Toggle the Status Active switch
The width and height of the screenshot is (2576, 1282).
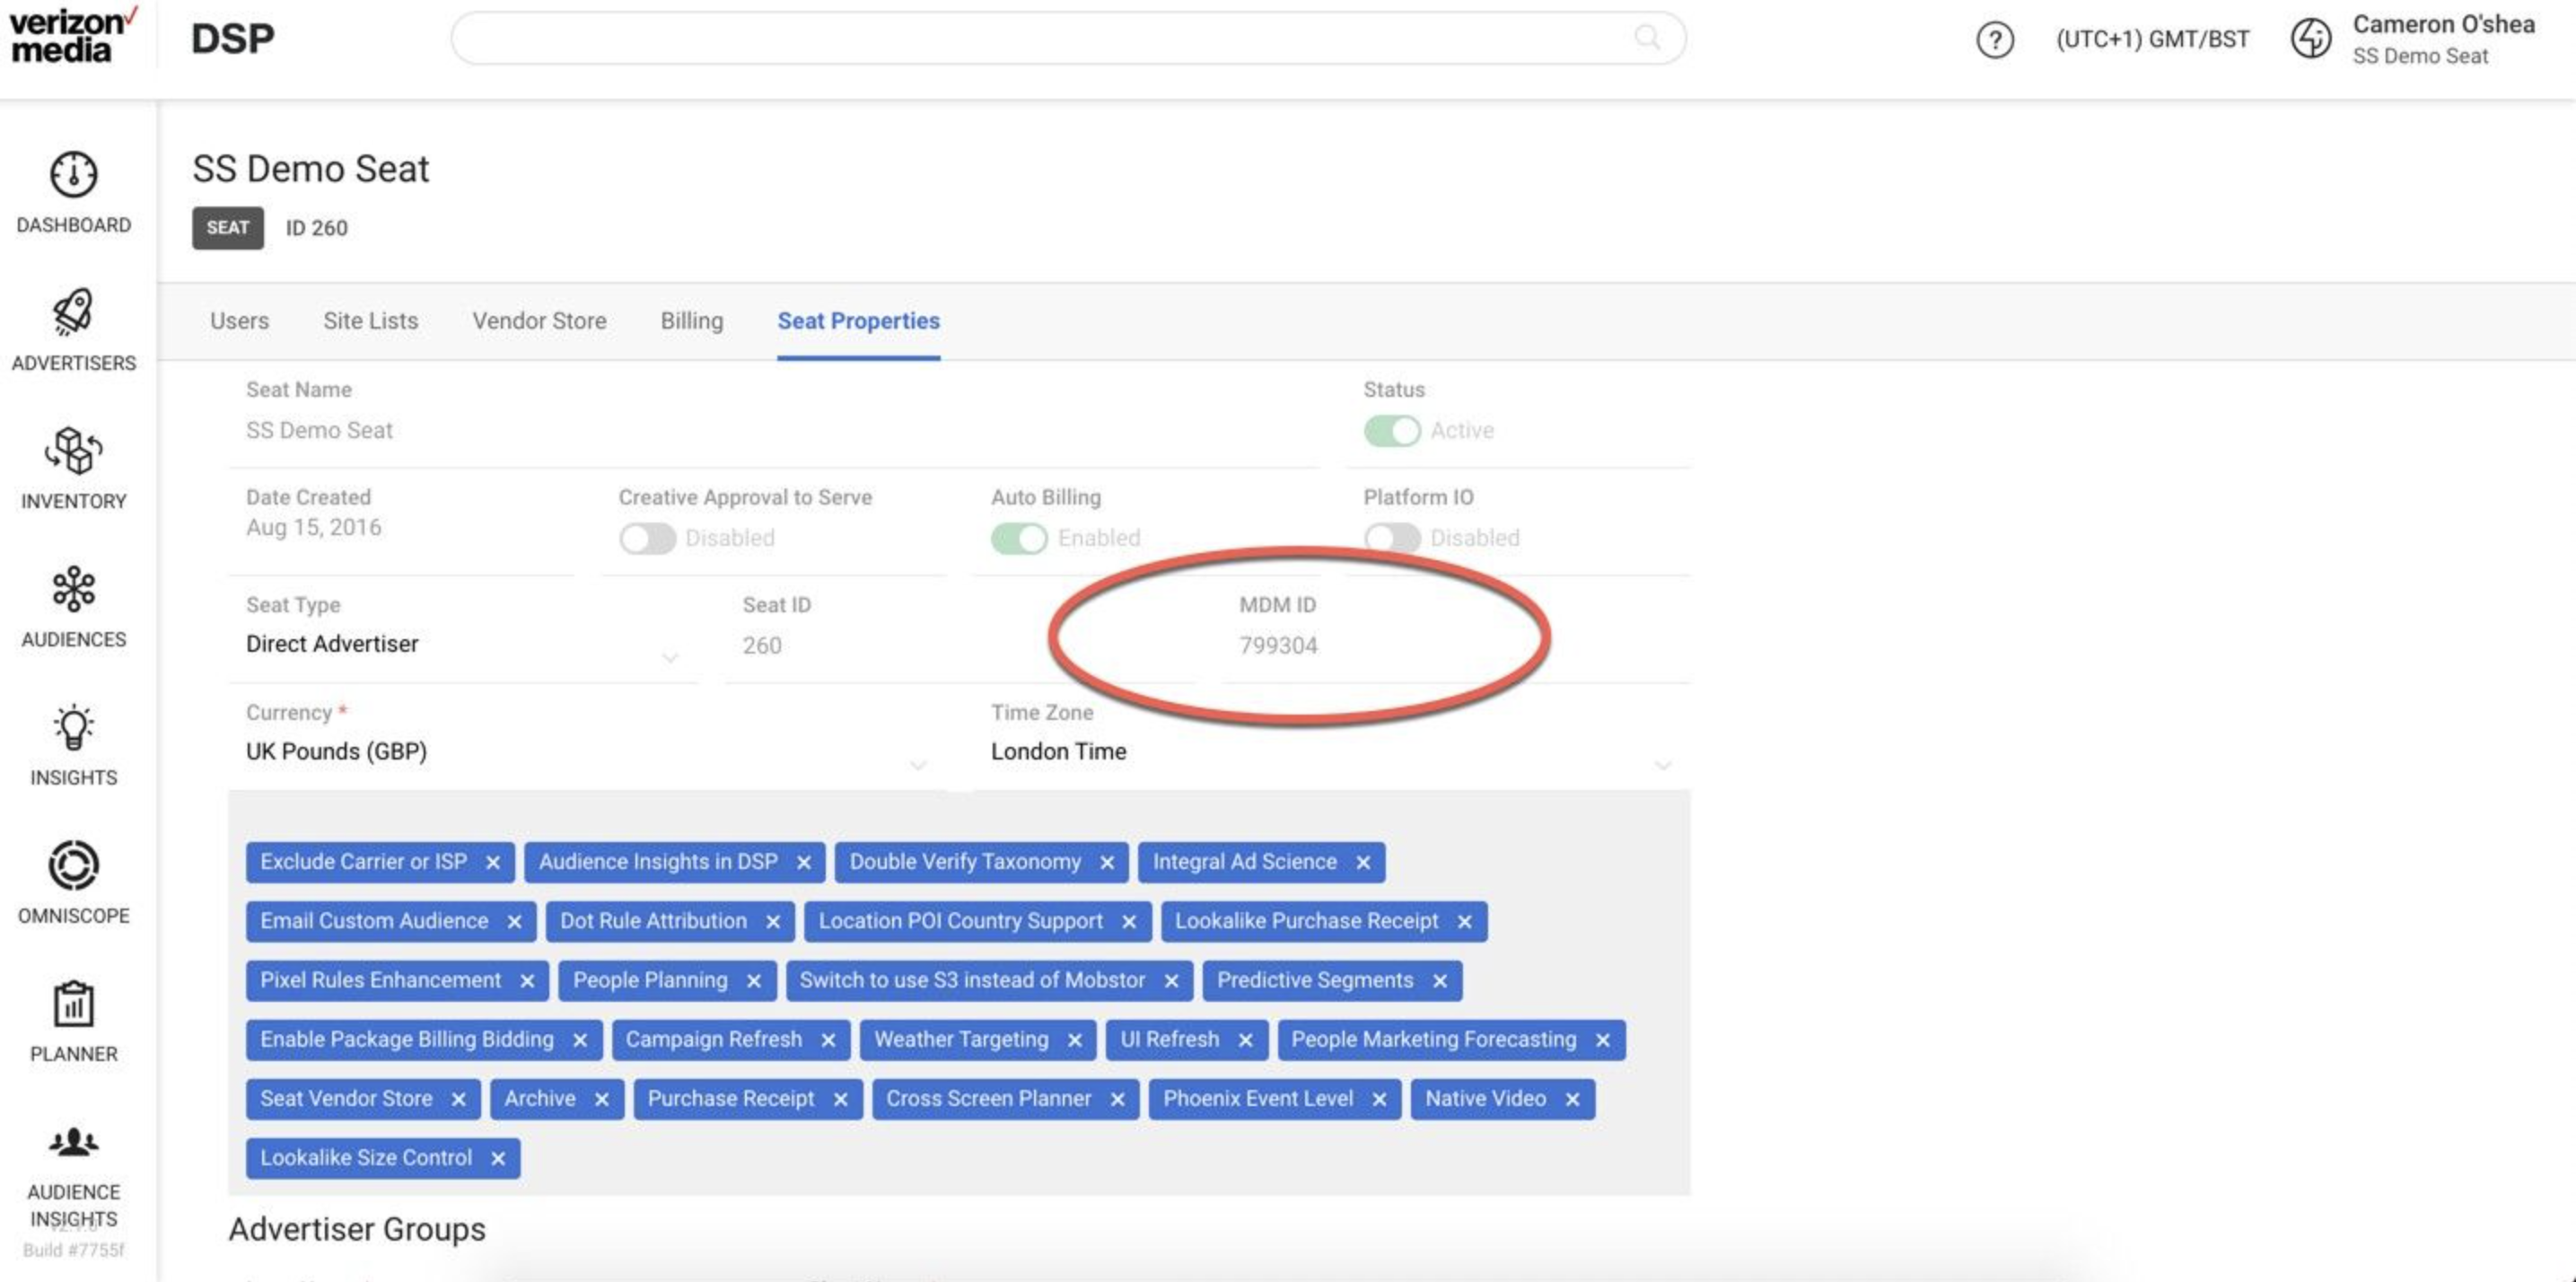(1392, 431)
